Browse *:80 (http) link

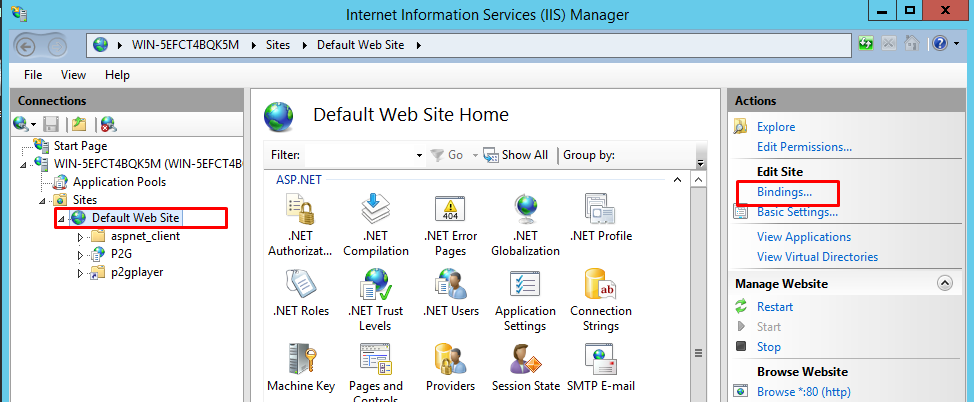pos(803,392)
